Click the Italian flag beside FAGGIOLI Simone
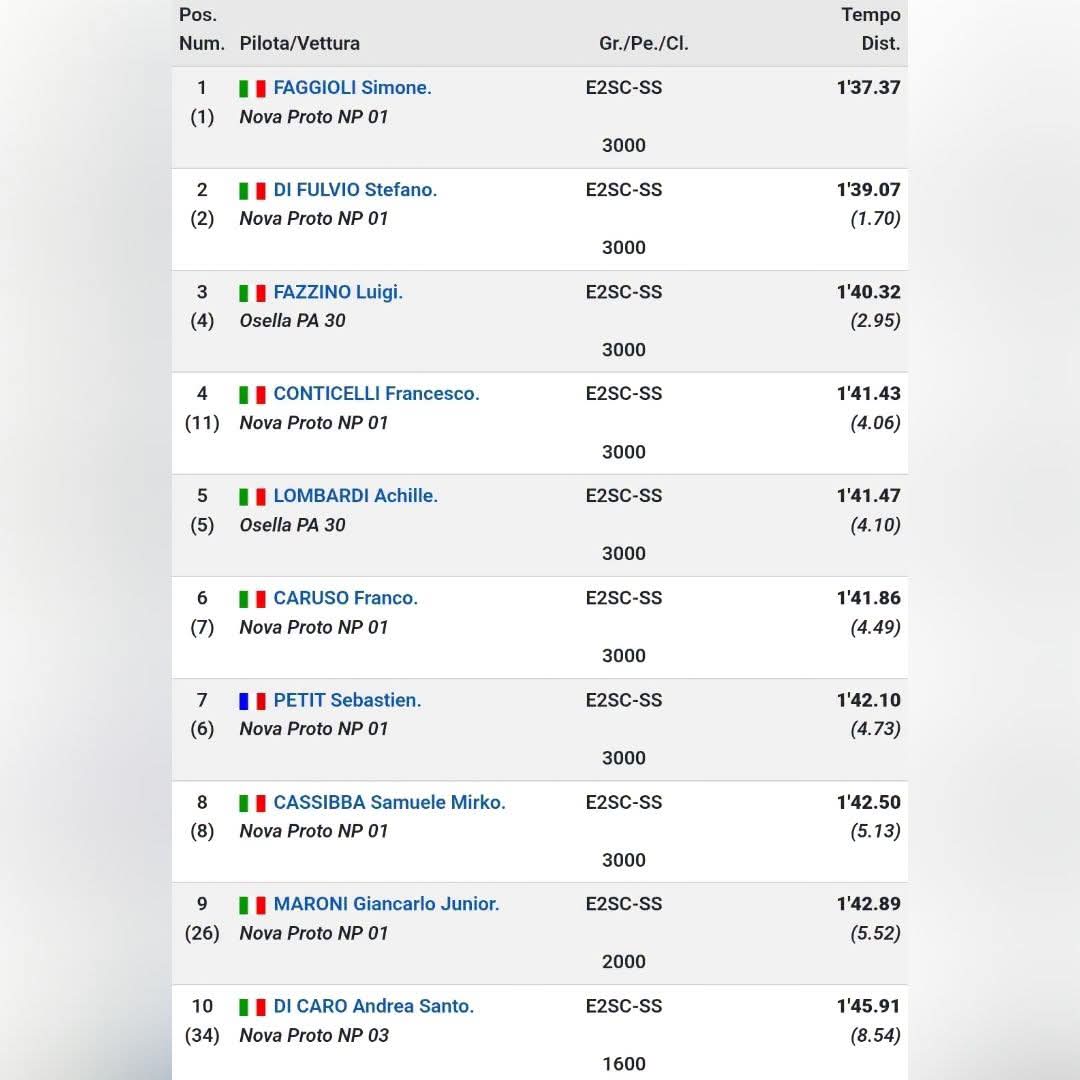Viewport: 1080px width, 1080px height. pyautogui.click(x=252, y=89)
